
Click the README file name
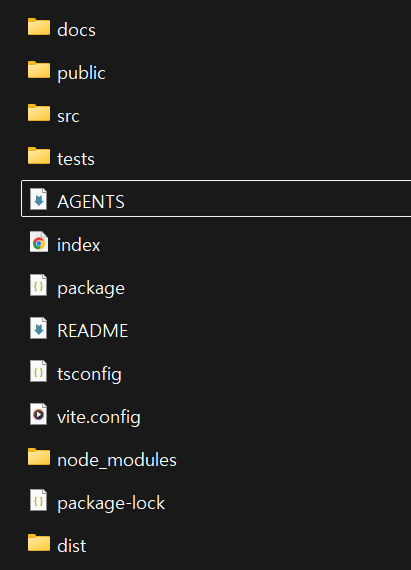pos(93,331)
